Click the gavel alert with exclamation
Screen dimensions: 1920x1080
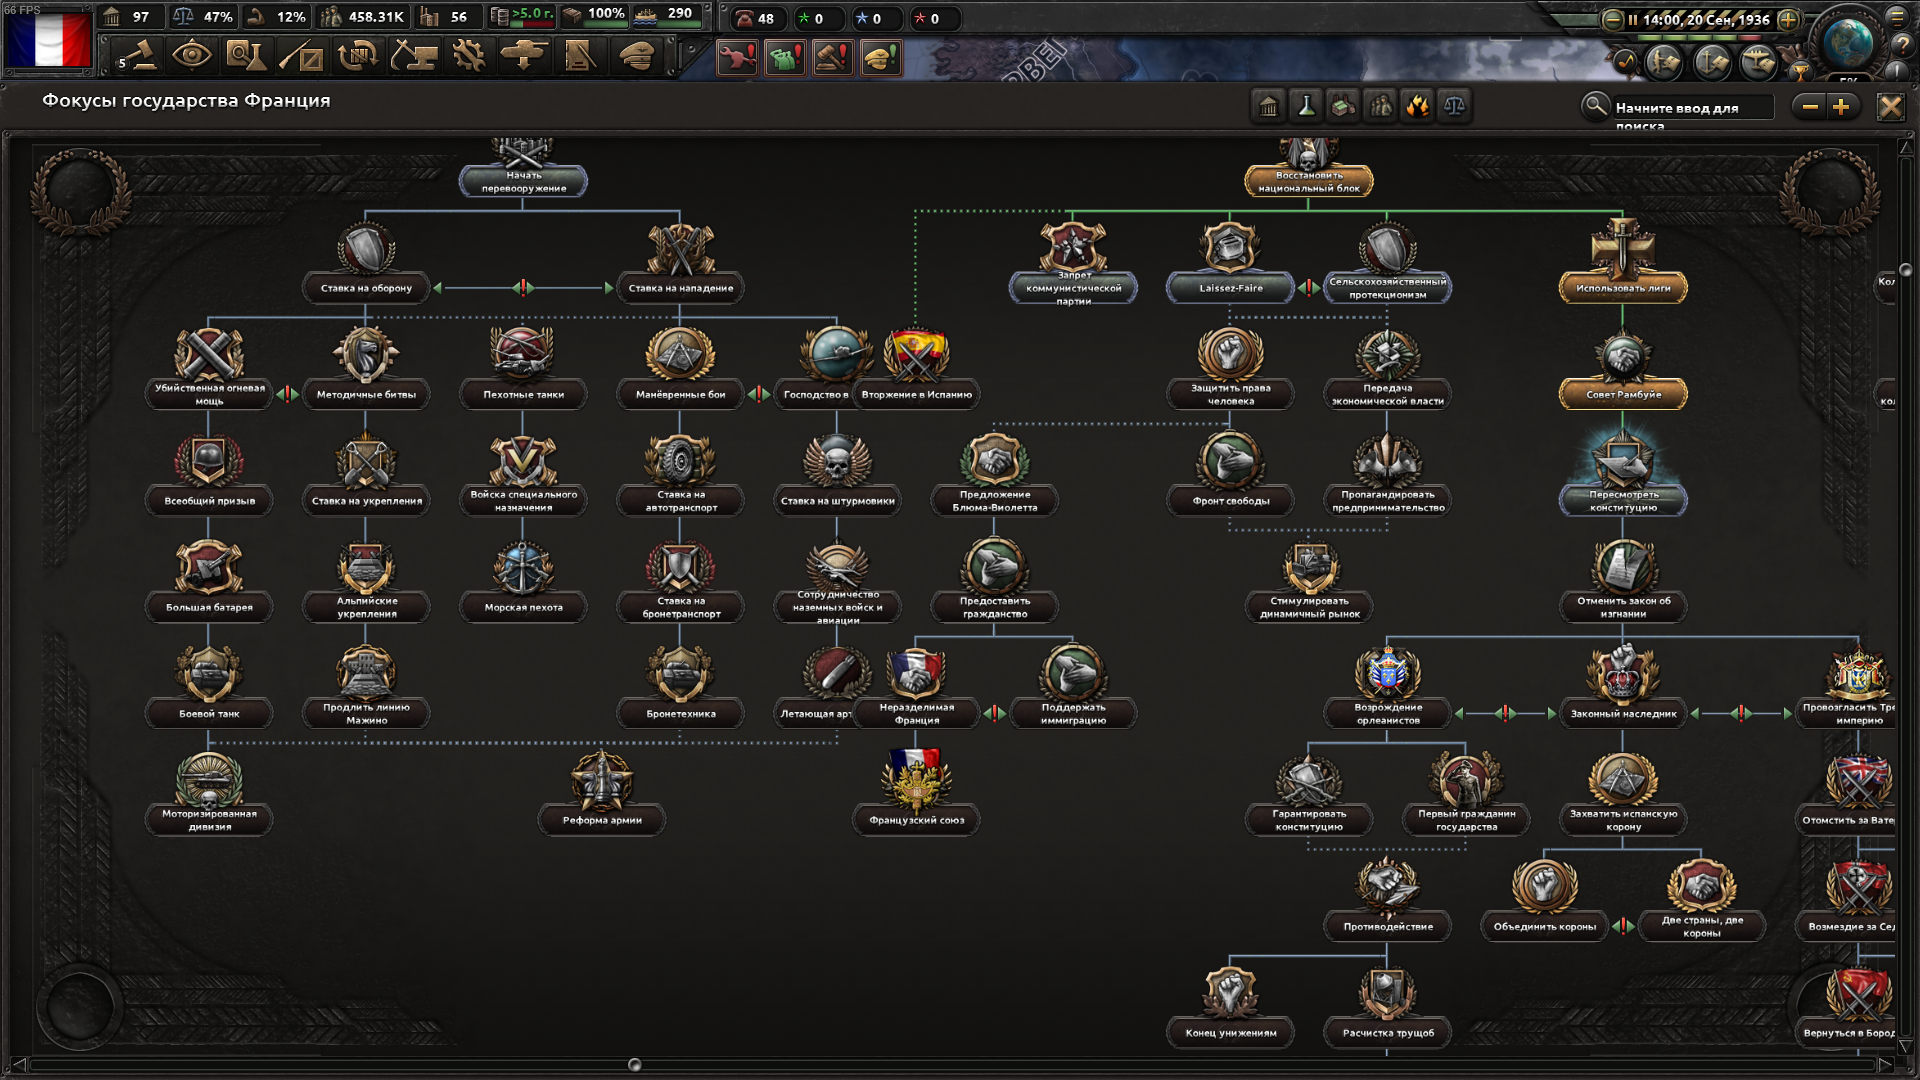tap(833, 58)
